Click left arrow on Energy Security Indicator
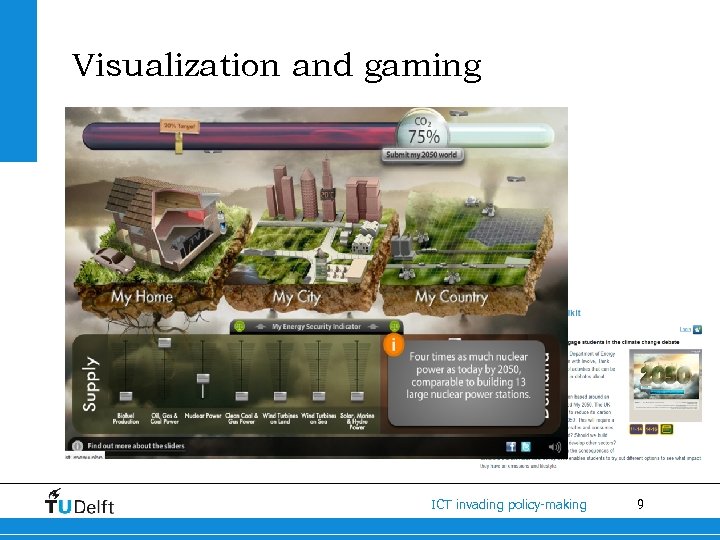720x540 pixels. (x=260, y=326)
